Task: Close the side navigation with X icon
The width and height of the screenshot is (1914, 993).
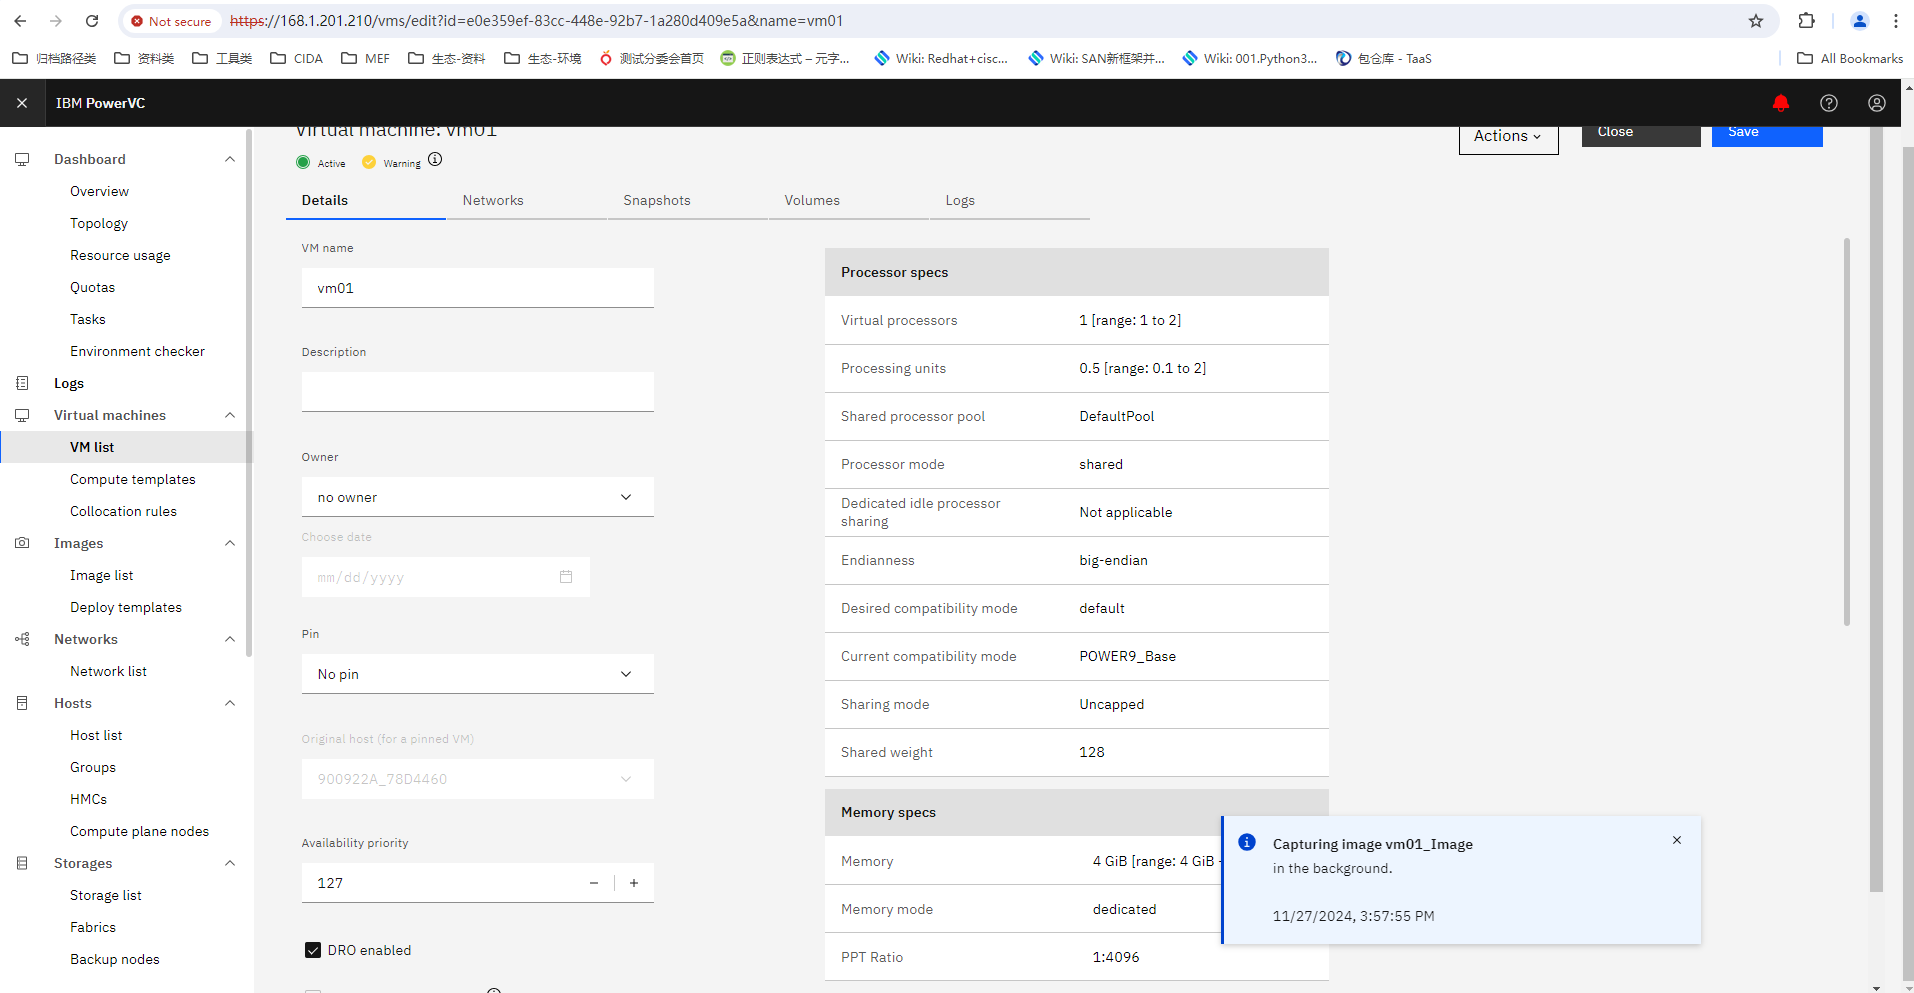Action: point(22,103)
